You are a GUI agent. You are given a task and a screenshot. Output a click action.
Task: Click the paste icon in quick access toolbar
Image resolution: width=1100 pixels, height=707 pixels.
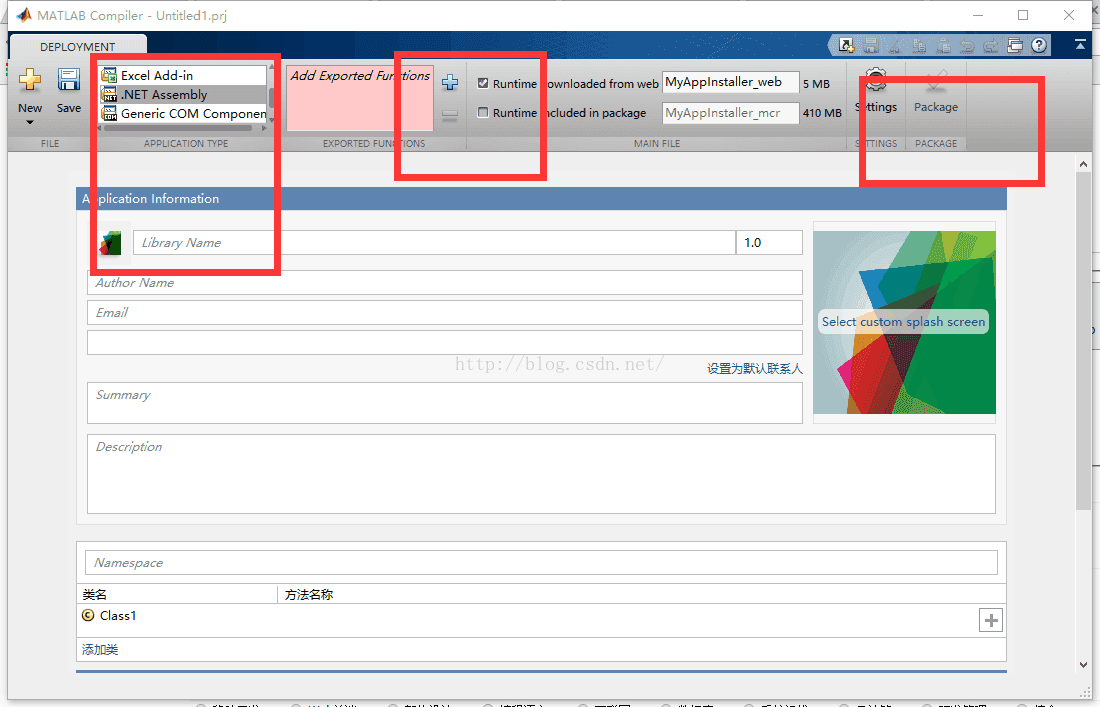pyautogui.click(x=944, y=46)
